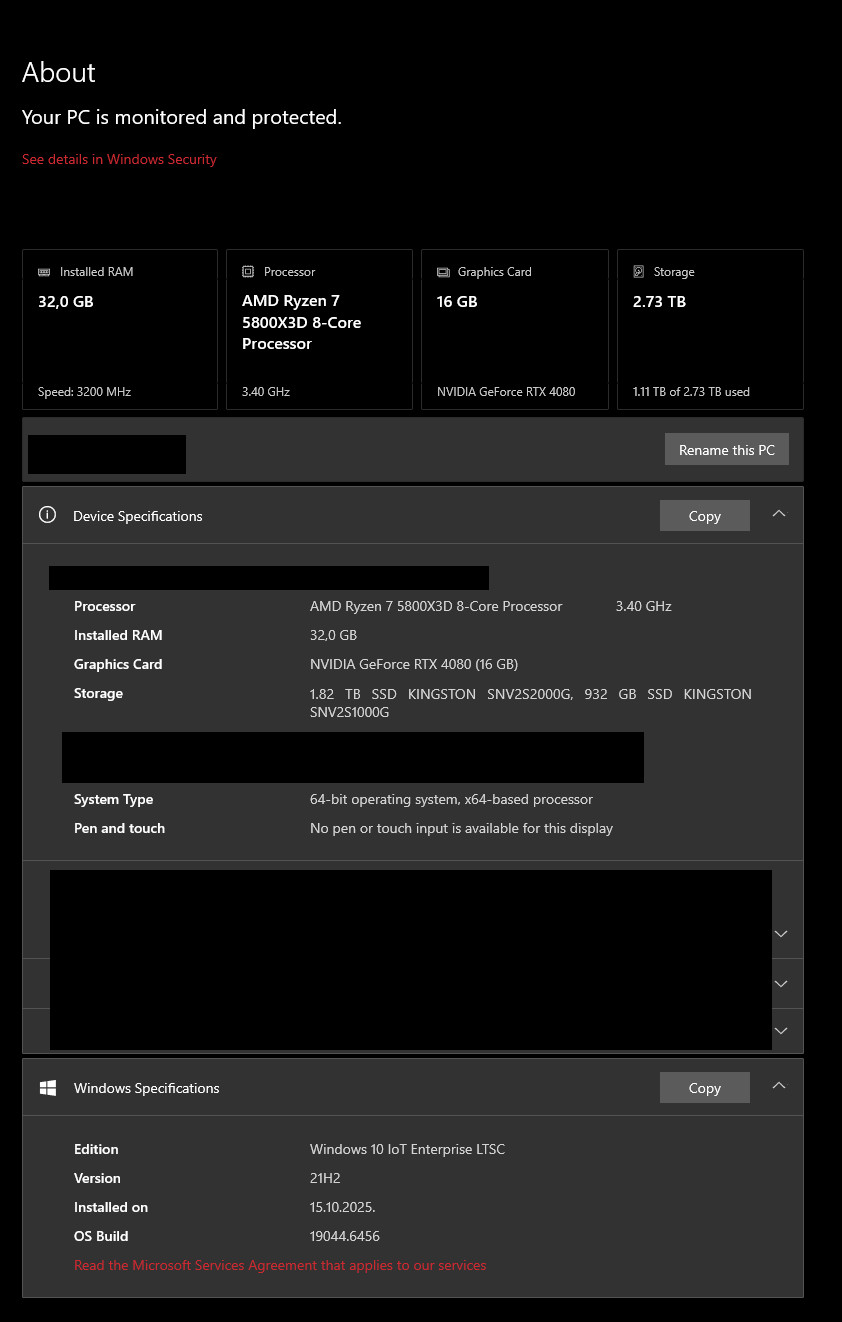Open See details in Windows Security
The height and width of the screenshot is (1322, 842).
click(x=119, y=159)
